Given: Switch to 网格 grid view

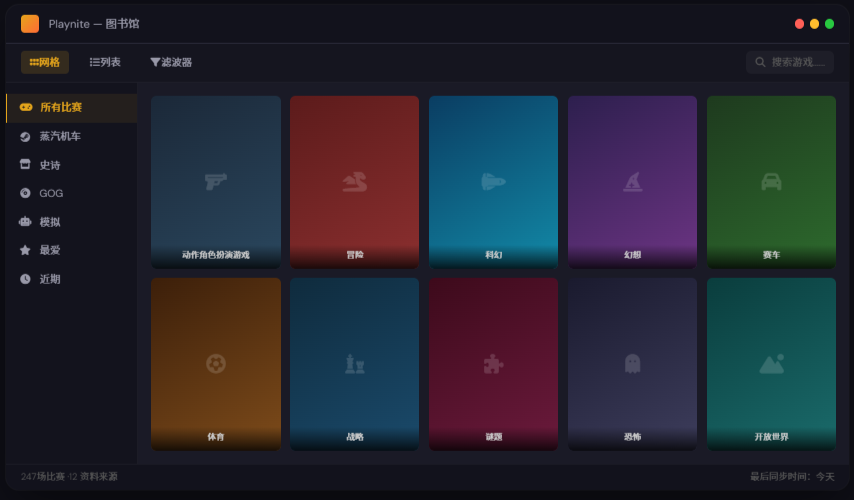Looking at the screenshot, I should click(45, 62).
